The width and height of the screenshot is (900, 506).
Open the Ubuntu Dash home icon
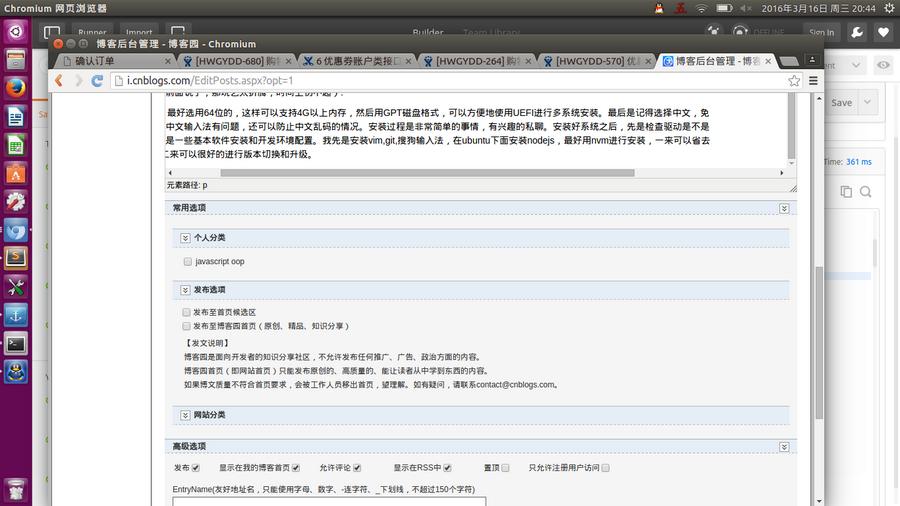coord(15,31)
